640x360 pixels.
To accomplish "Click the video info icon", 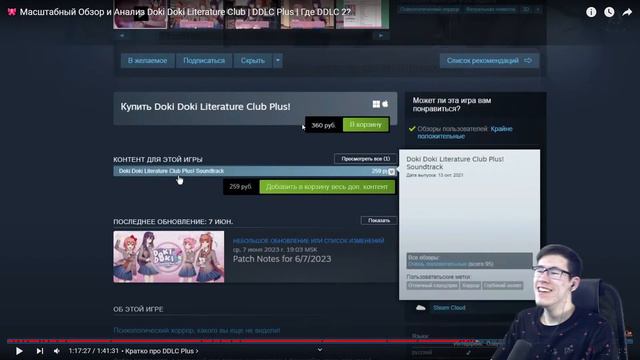I will coord(591,12).
